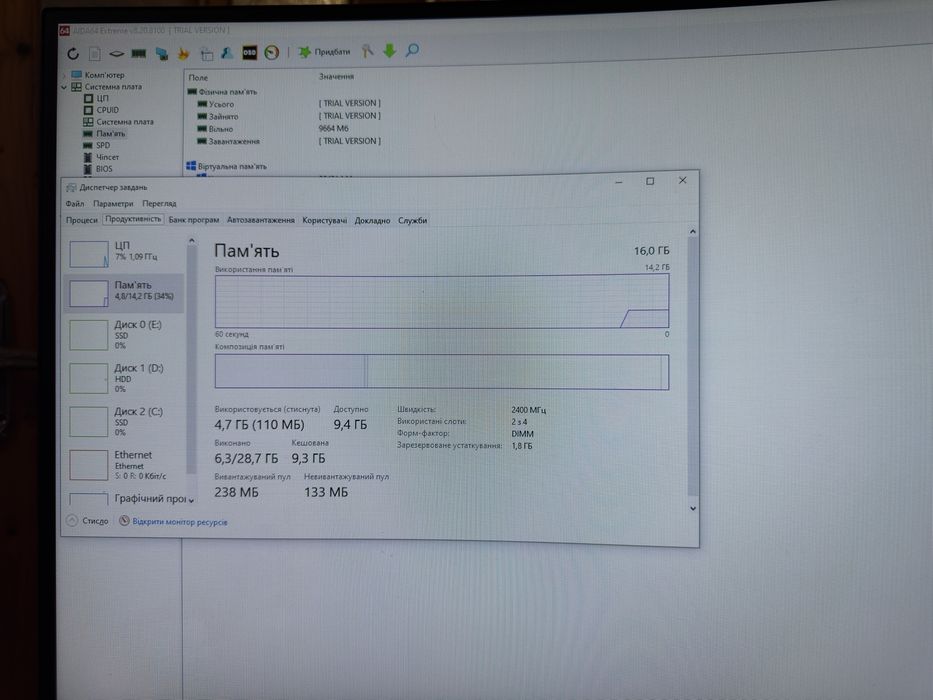This screenshot has height=700, width=933.
Task: Click the AIDA64 Refresh toolbar icon
Action: coord(73,54)
